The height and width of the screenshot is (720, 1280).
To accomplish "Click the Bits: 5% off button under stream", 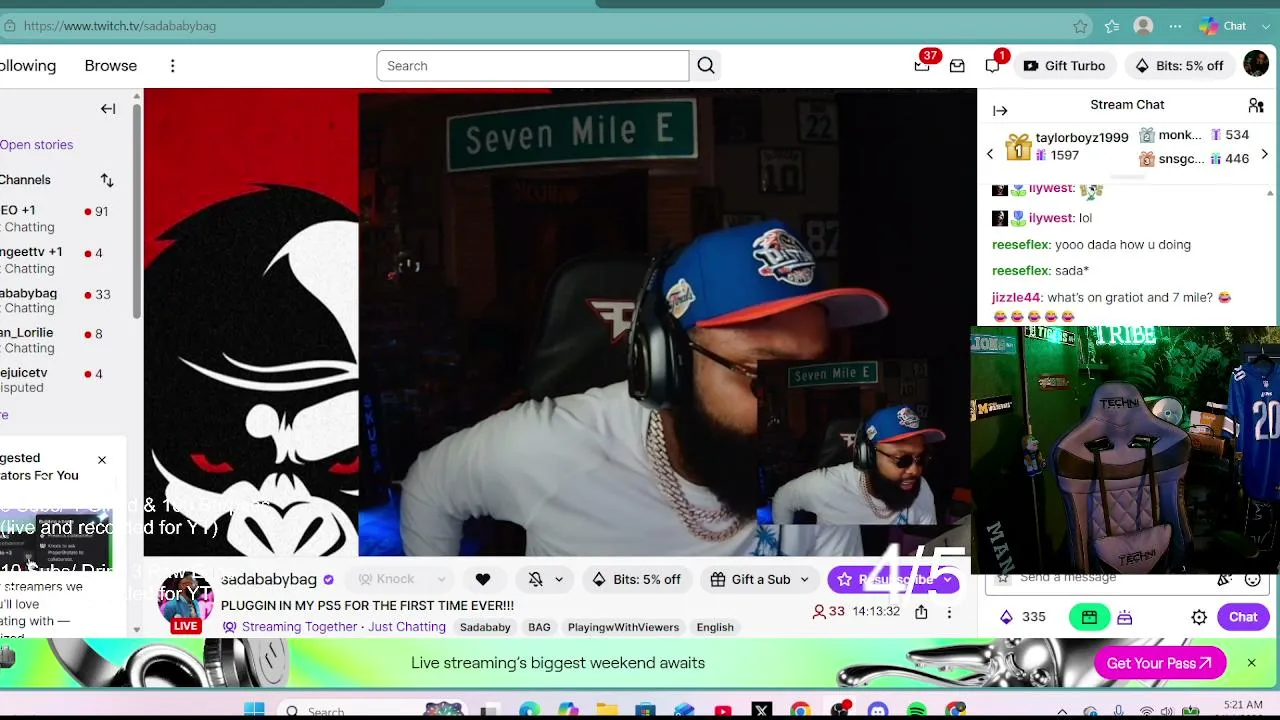I will [637, 579].
